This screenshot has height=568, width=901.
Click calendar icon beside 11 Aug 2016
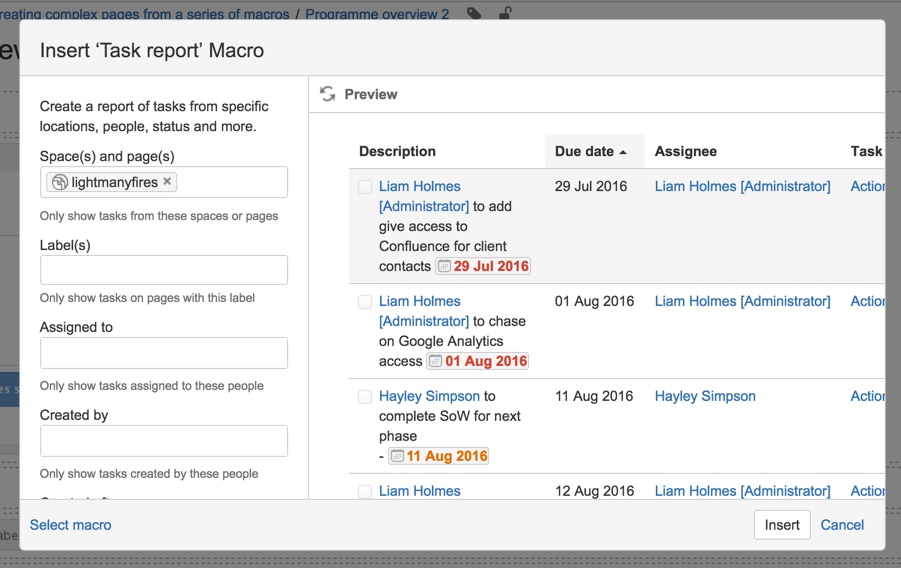coord(397,456)
